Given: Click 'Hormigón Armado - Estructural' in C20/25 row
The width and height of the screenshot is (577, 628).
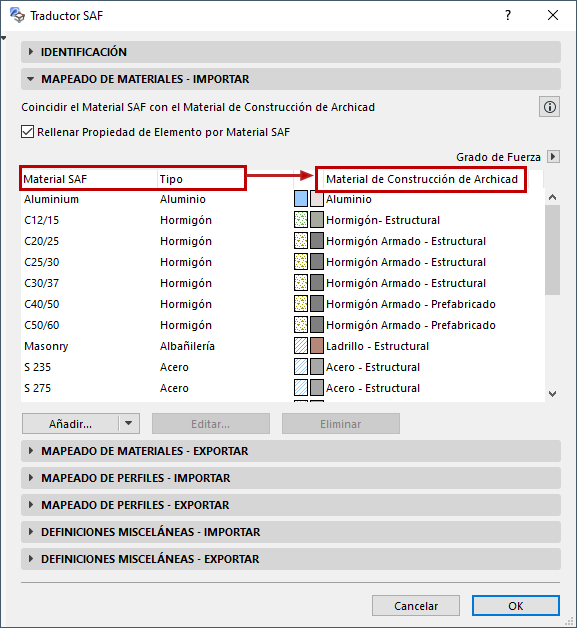Looking at the screenshot, I should coord(406,241).
